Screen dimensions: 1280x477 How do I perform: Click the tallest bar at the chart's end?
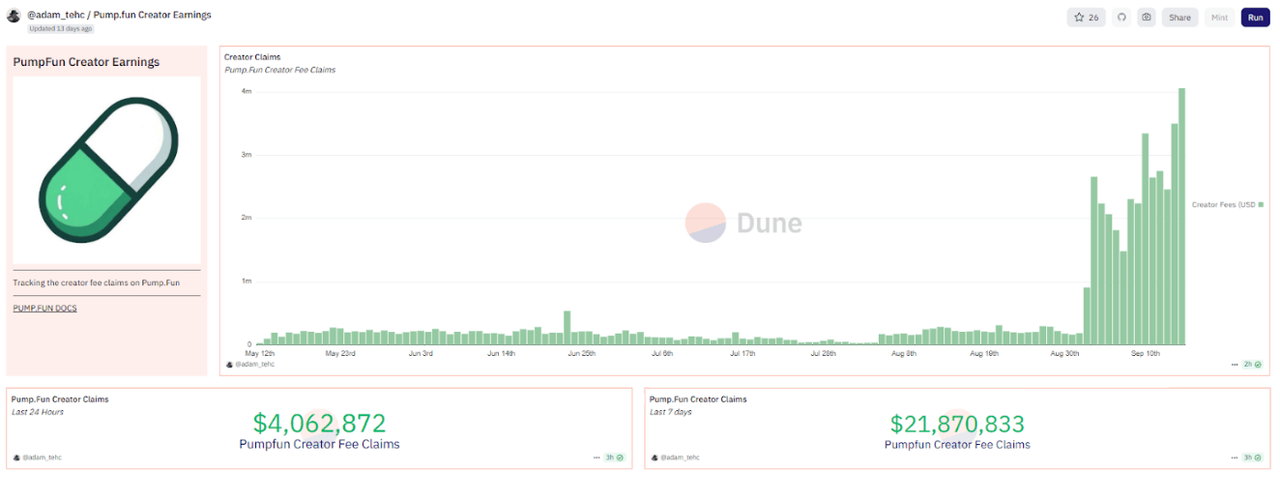pos(1181,216)
